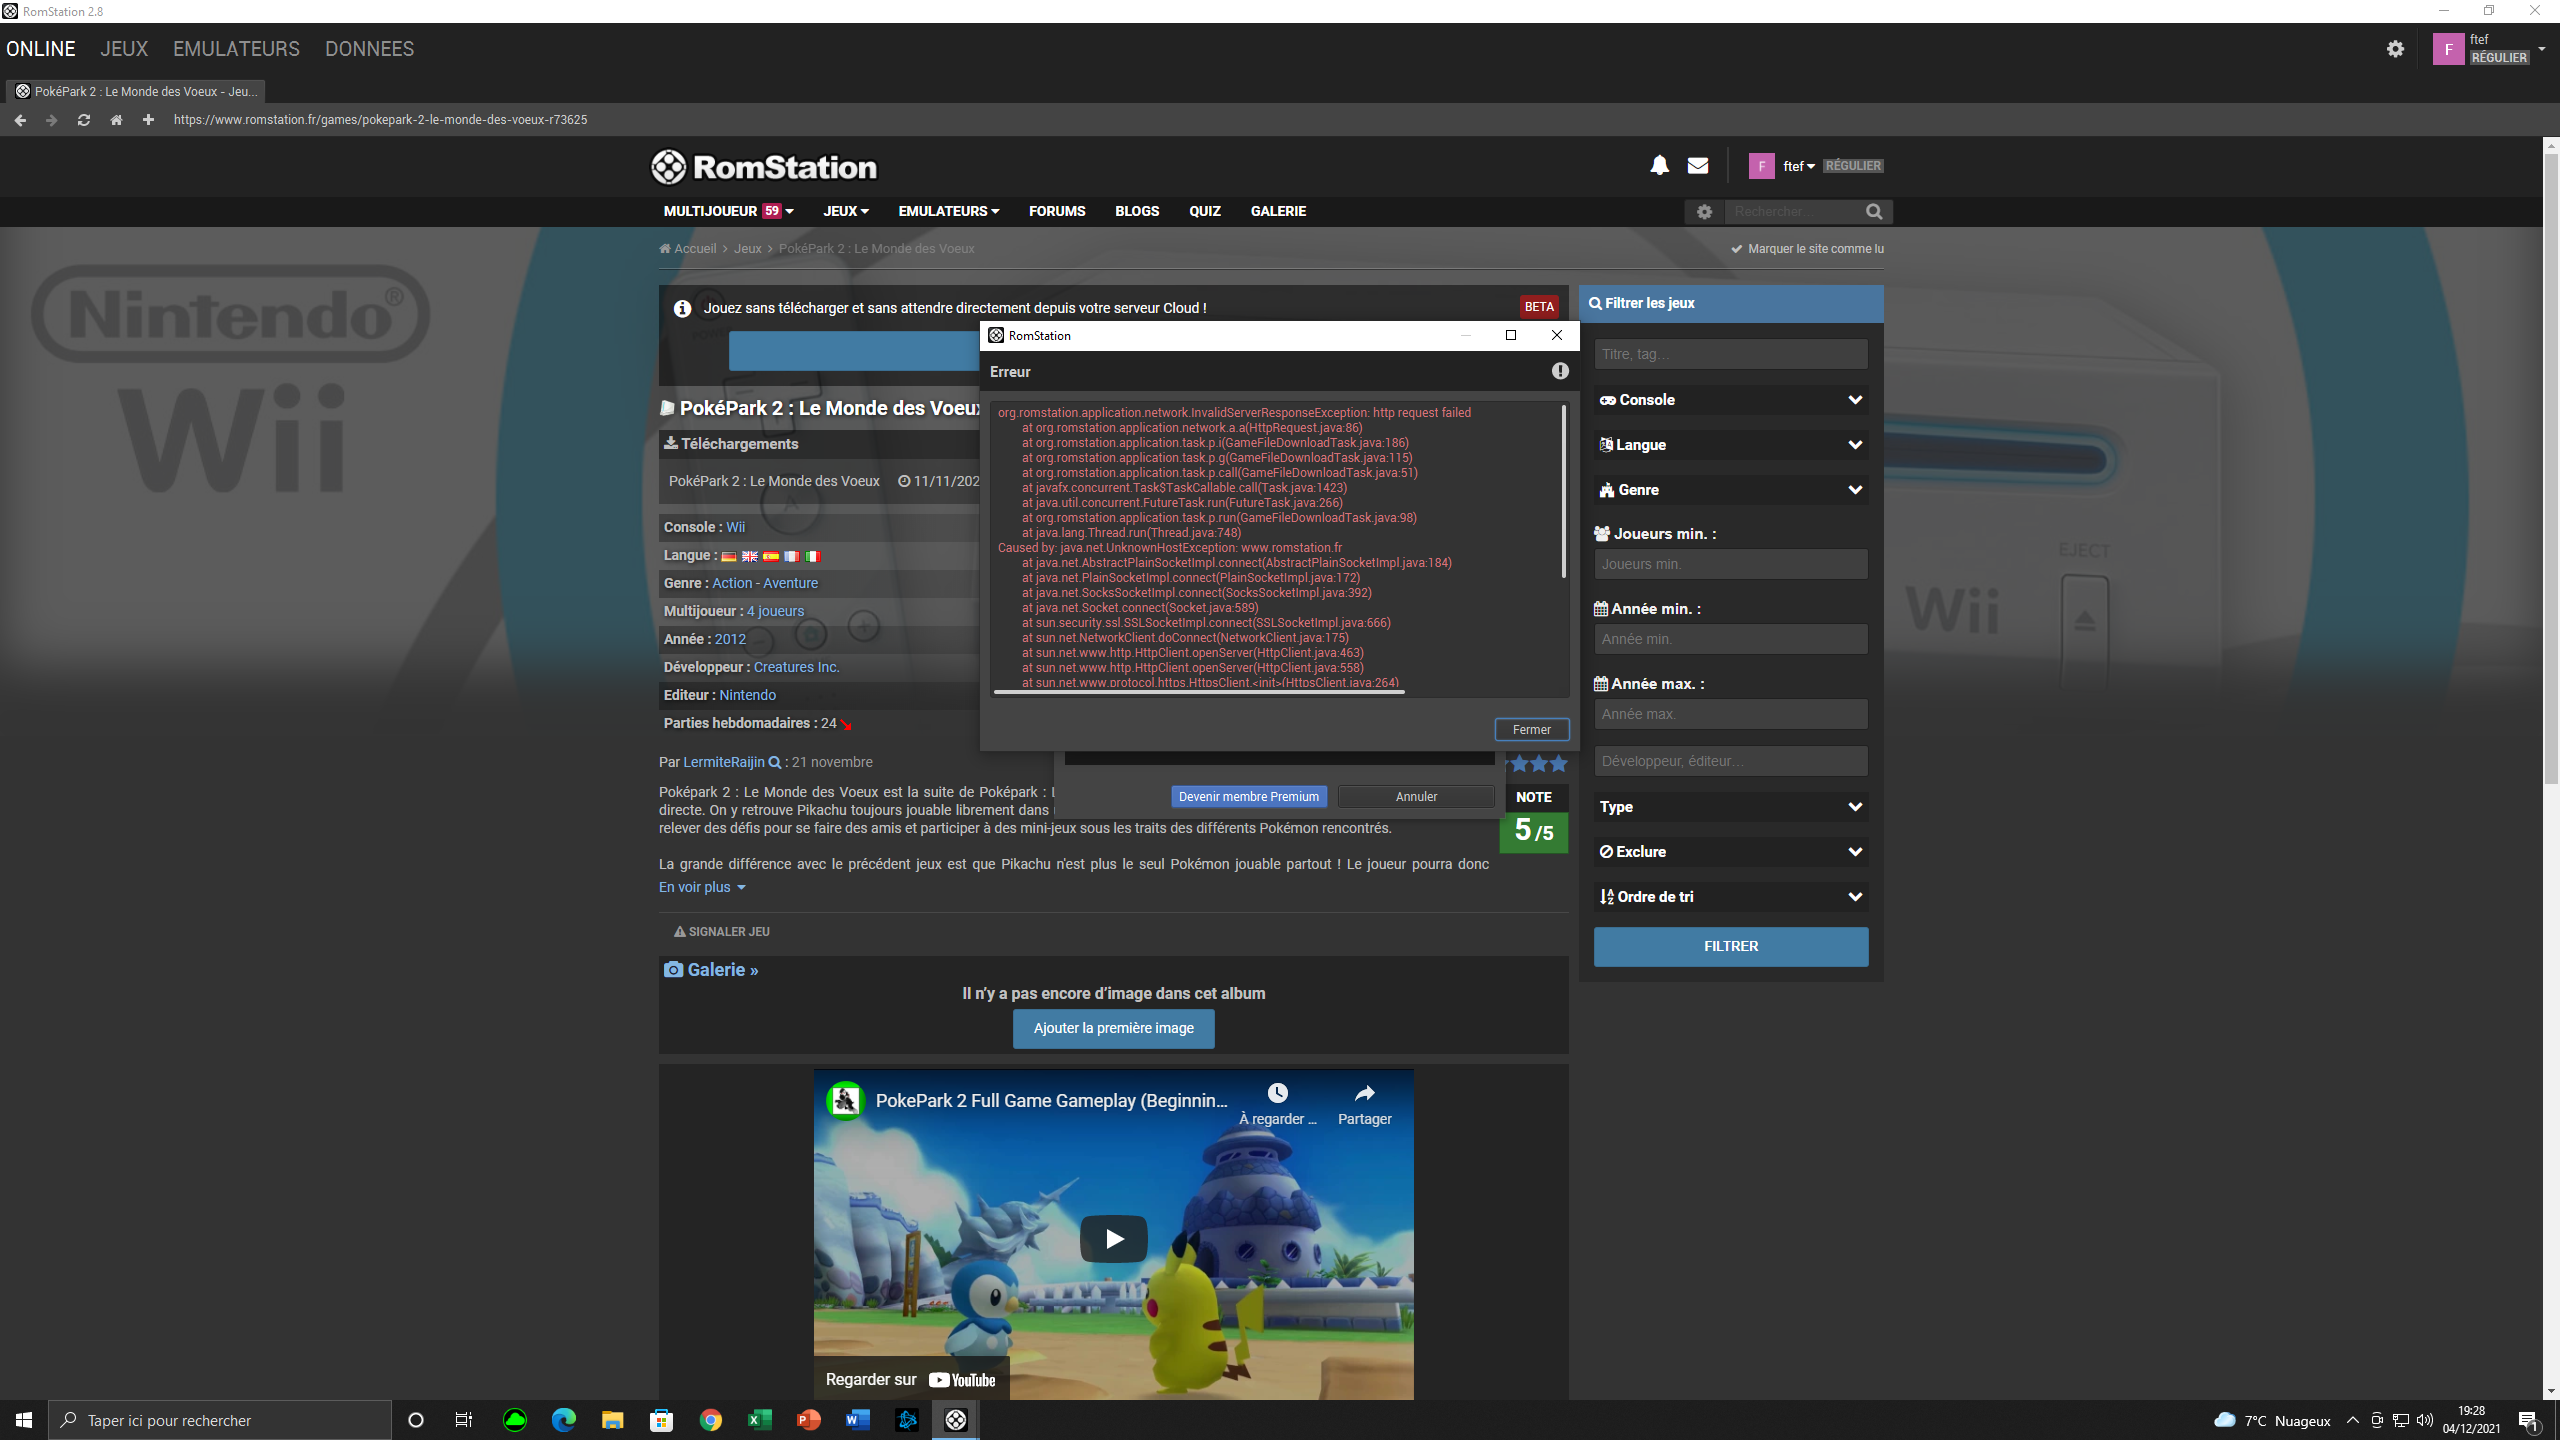Click SIGNALER JEU link

(x=721, y=931)
